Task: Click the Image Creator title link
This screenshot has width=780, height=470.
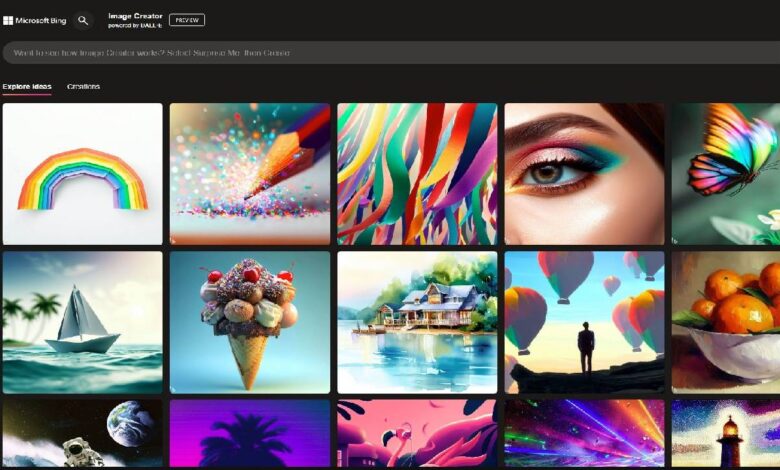Action: click(x=134, y=16)
